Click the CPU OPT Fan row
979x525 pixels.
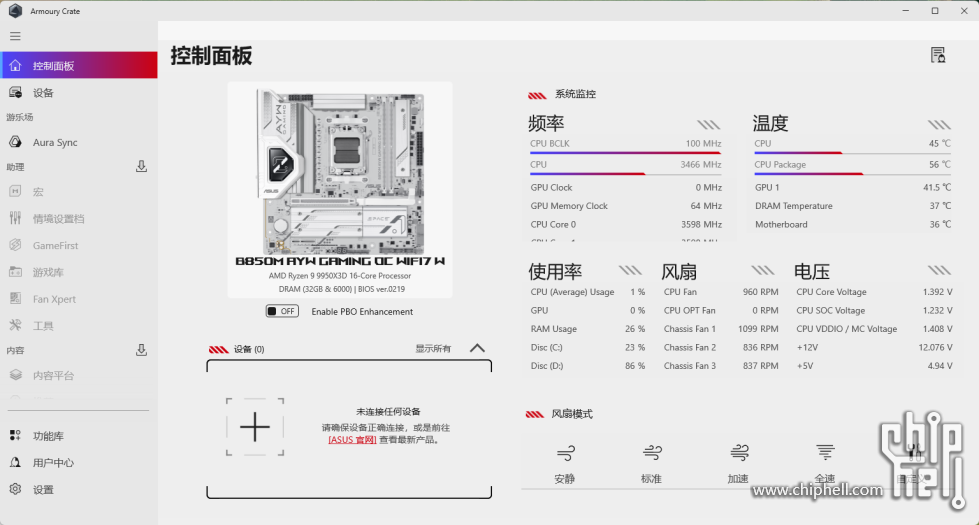pos(721,310)
